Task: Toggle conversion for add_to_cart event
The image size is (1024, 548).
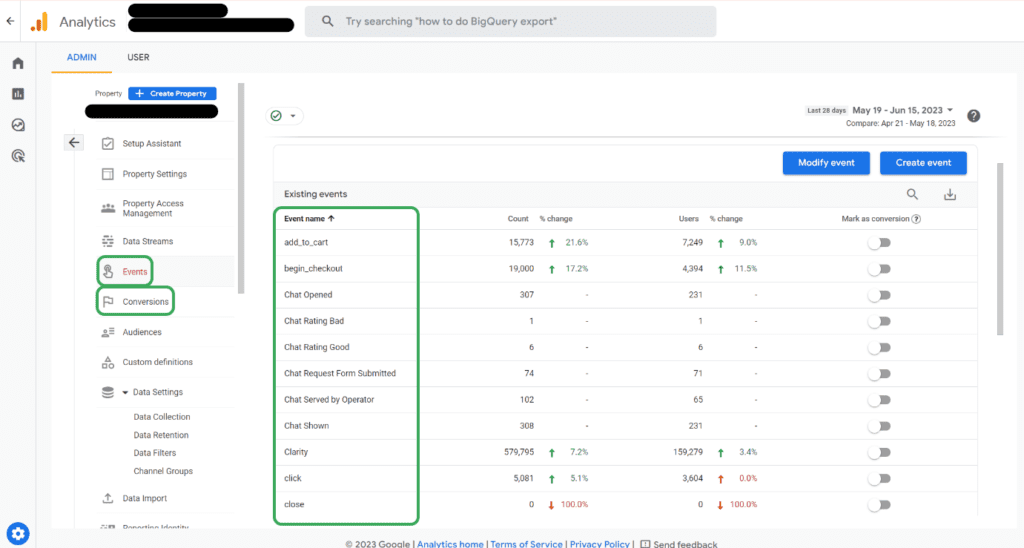Action: pos(879,242)
